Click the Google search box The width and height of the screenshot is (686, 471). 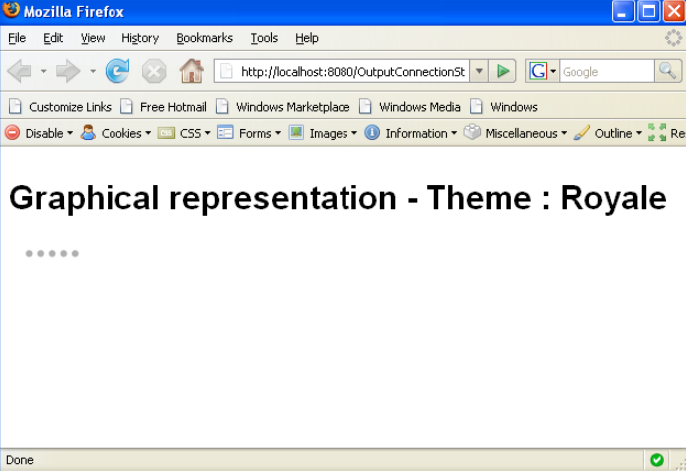click(x=605, y=71)
